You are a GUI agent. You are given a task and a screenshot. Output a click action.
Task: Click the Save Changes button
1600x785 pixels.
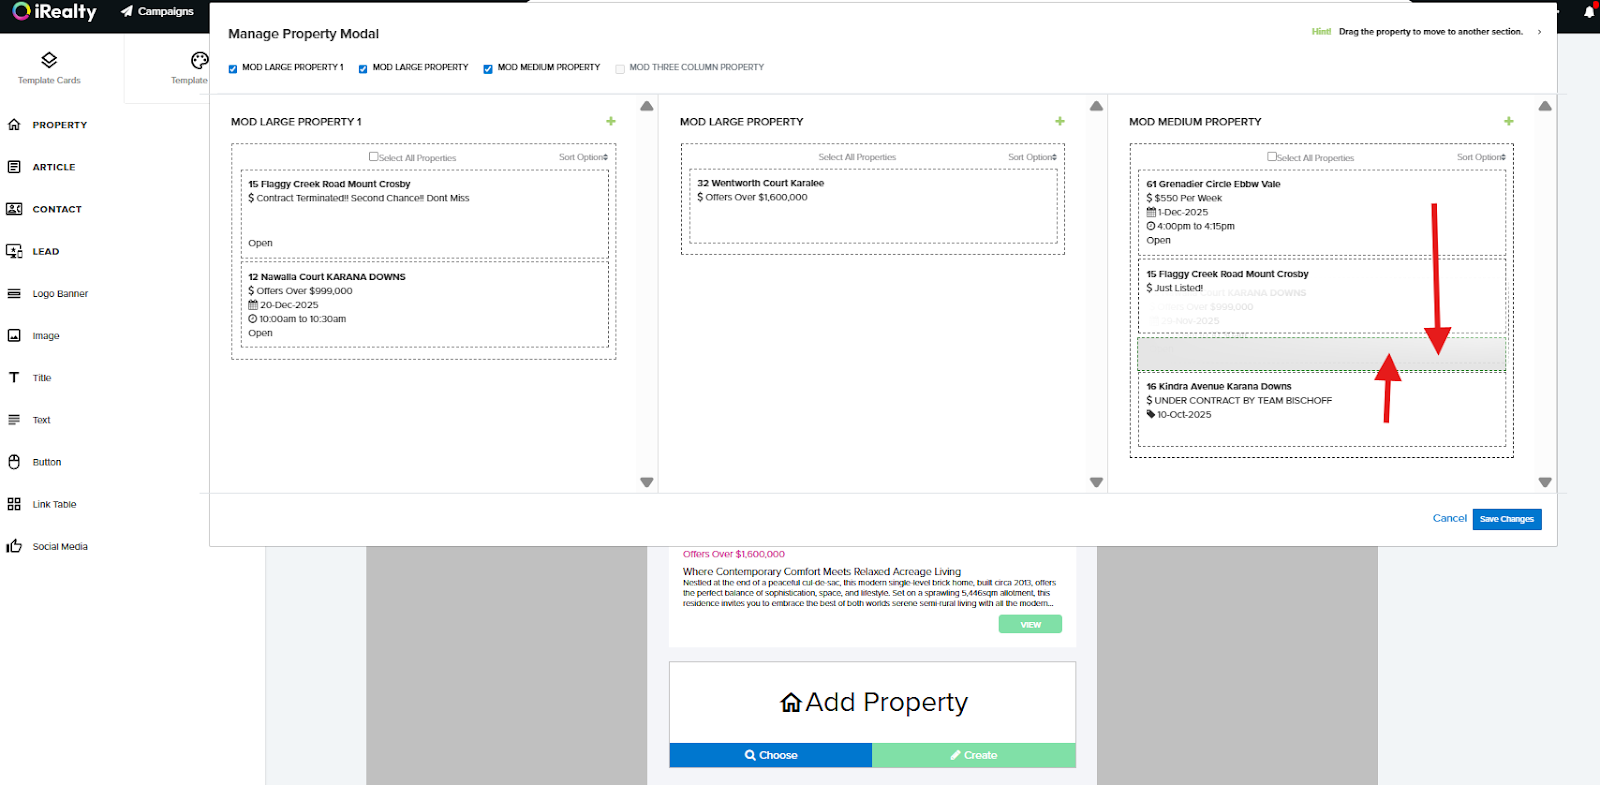coord(1506,519)
